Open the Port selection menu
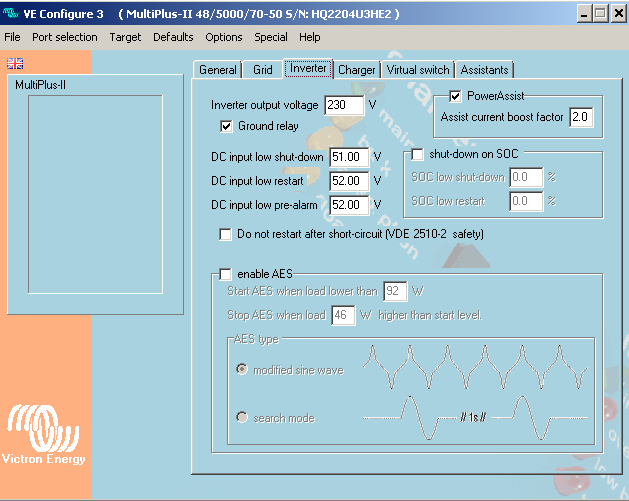Screen dimensions: 629x501 (65, 37)
